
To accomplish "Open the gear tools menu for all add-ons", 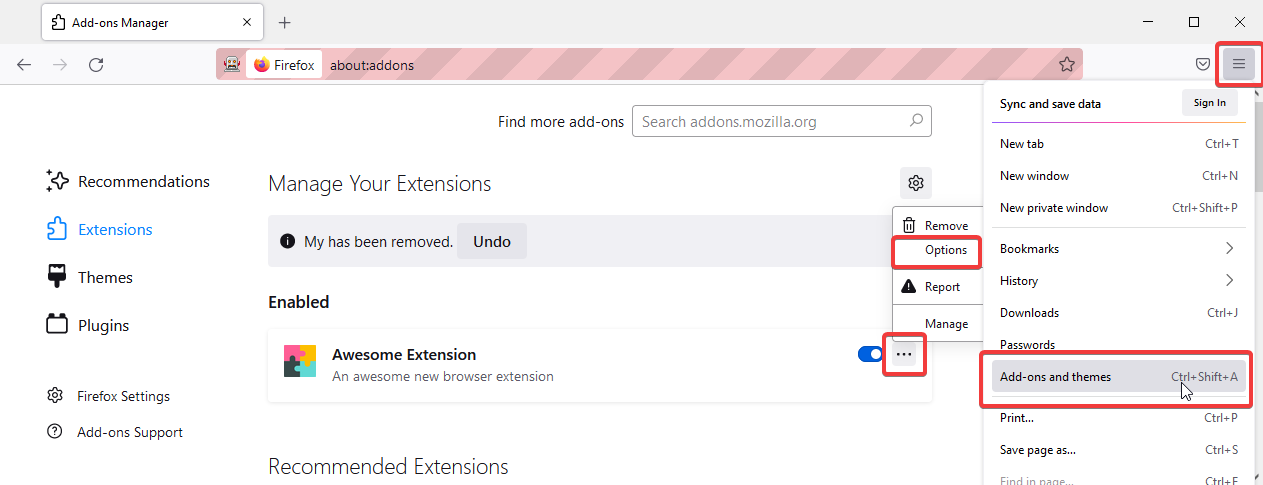I will [x=915, y=183].
